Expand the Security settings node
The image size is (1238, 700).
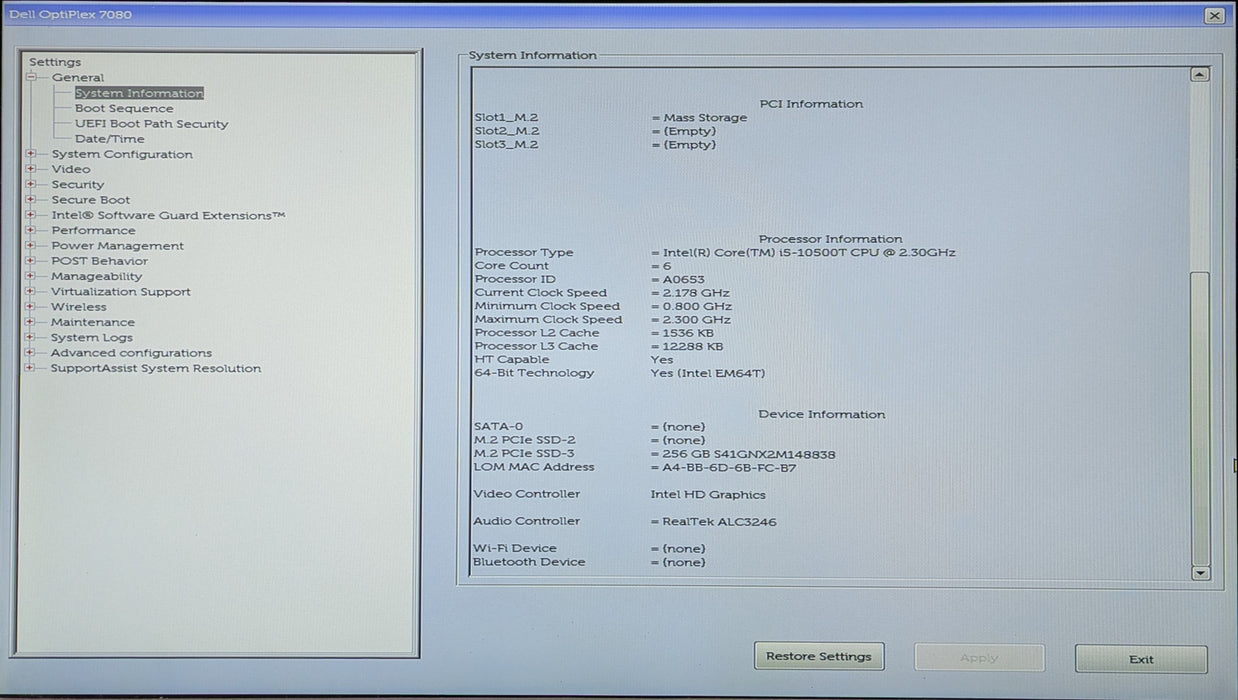[x=31, y=184]
